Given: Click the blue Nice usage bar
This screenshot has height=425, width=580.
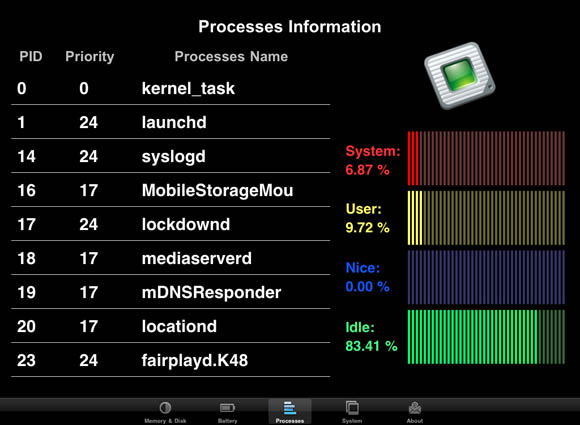Looking at the screenshot, I should coord(486,277).
